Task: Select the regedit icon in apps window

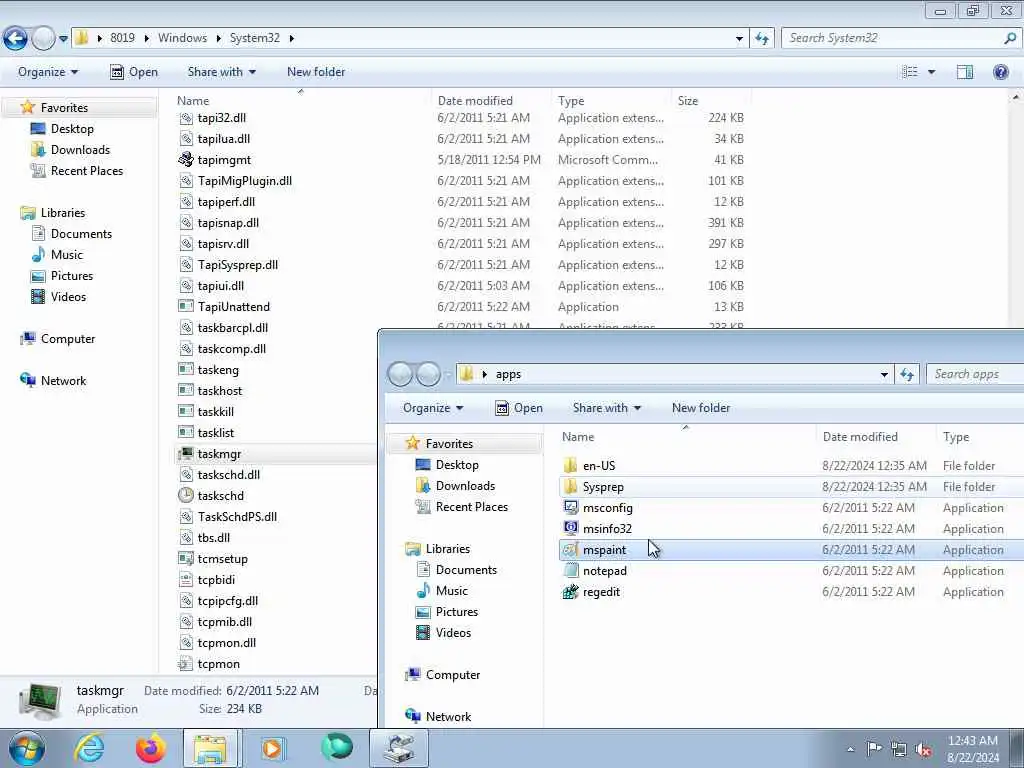Action: pos(571,592)
